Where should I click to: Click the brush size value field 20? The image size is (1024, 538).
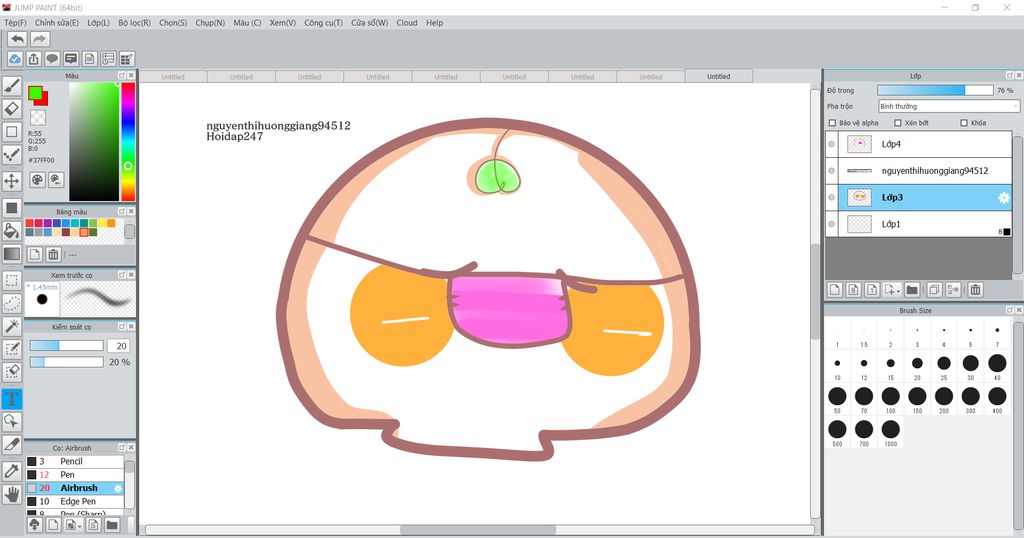pos(119,346)
